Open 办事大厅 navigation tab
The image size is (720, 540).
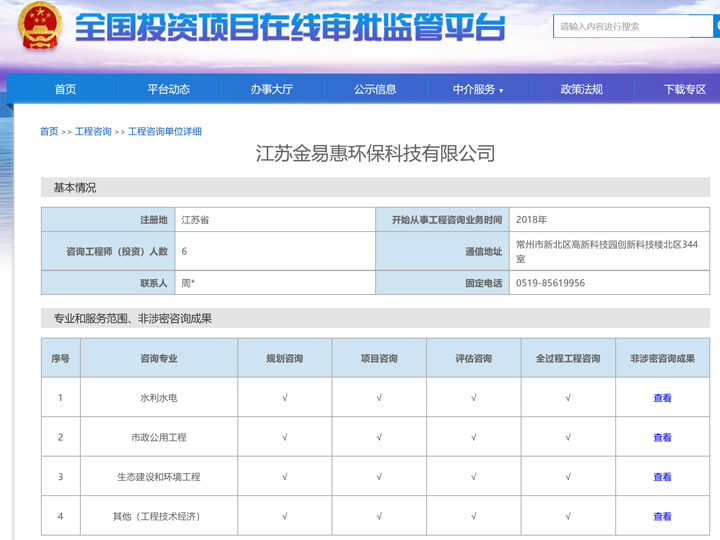272,89
